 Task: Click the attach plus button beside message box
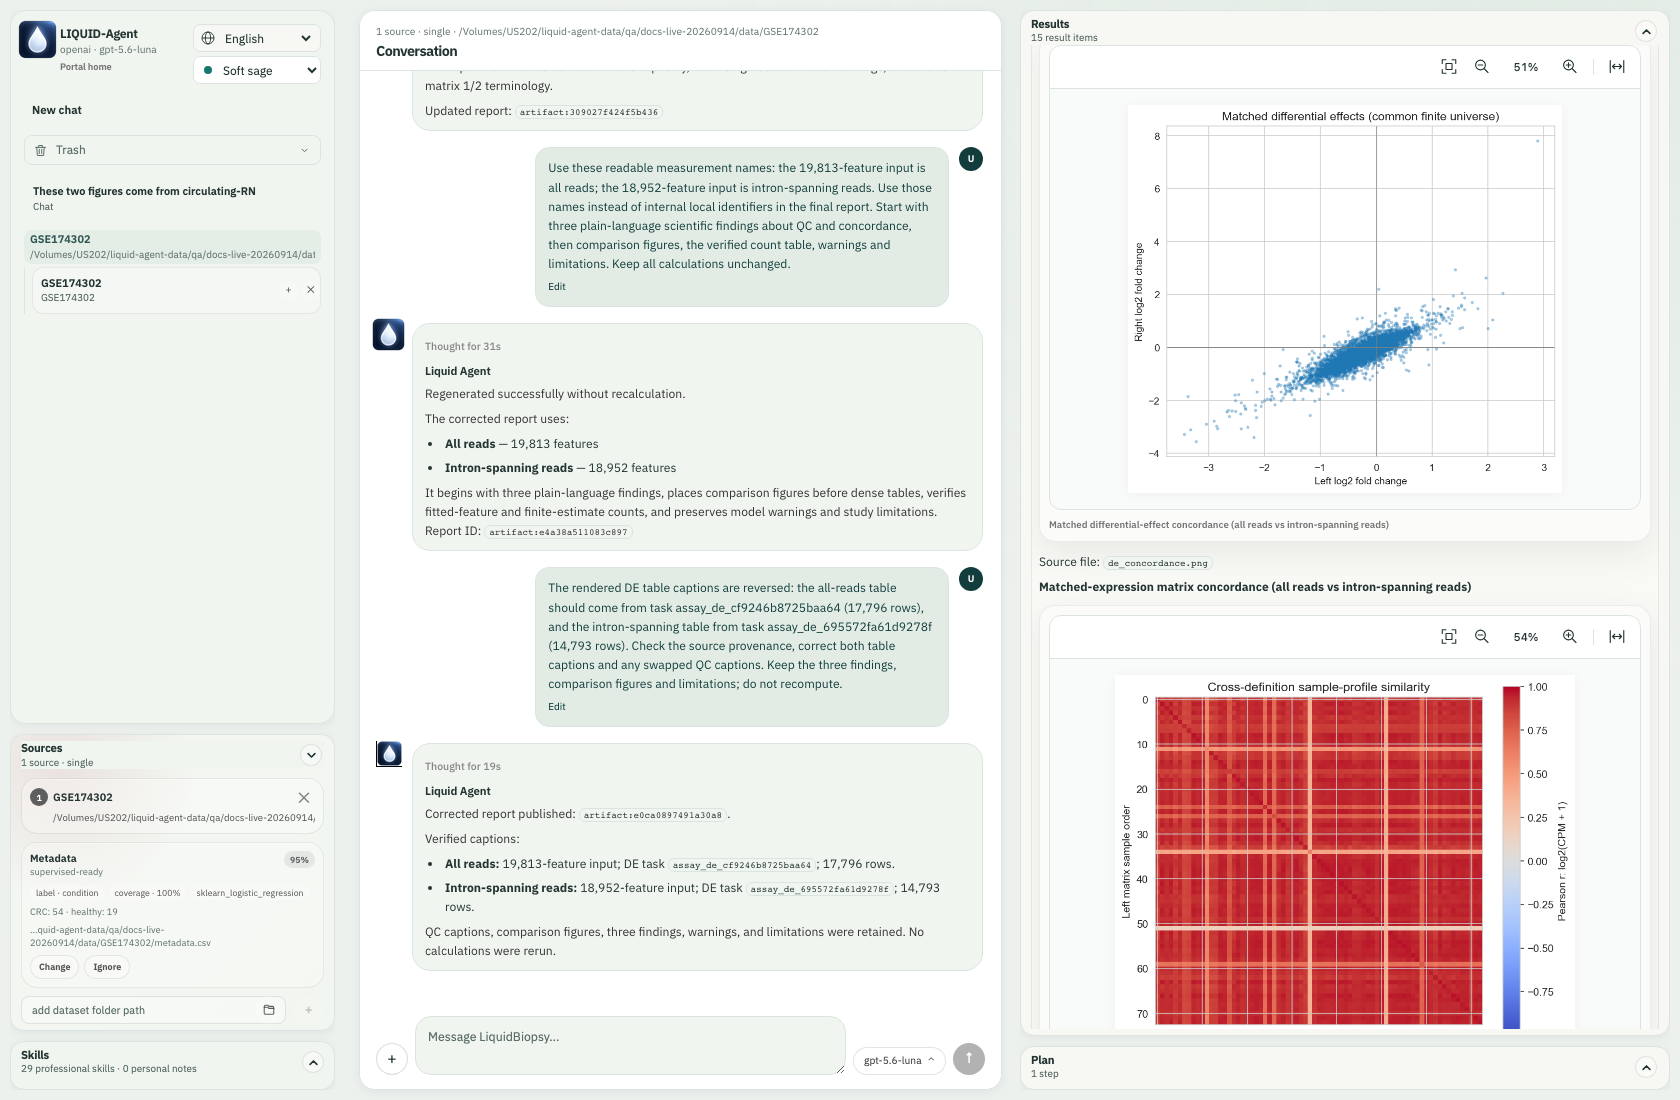tap(392, 1059)
